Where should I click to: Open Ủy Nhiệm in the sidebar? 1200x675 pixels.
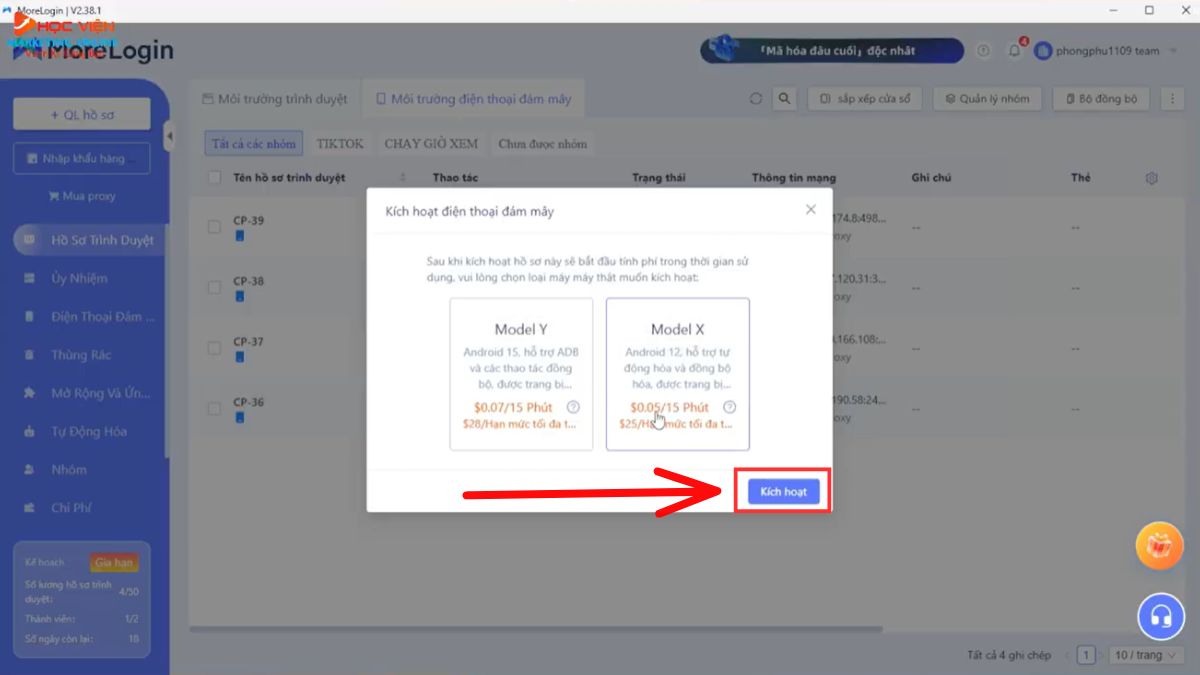click(x=79, y=278)
